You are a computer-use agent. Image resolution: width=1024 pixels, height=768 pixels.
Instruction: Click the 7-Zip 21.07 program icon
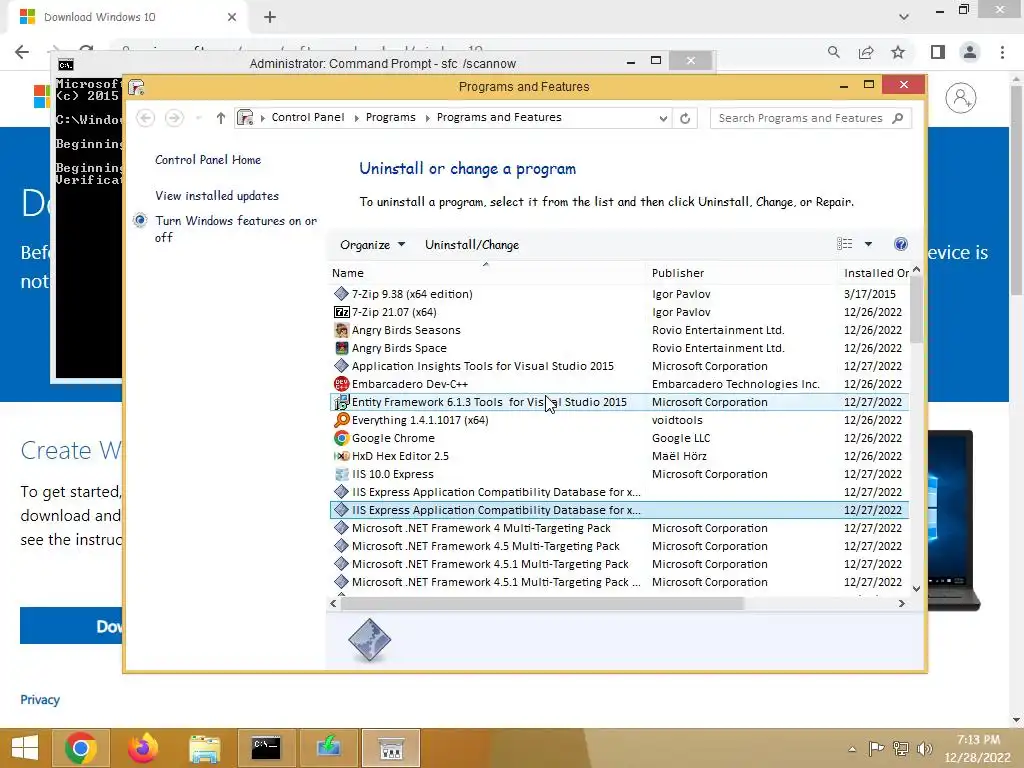341,312
